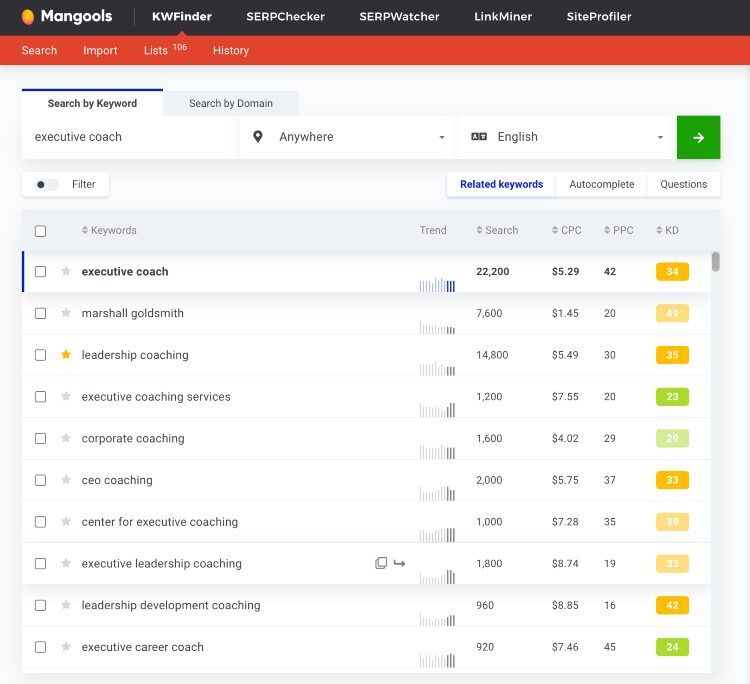Viewport: 750px width, 684px height.
Task: Check the corporate coaching row checkbox
Action: pos(41,438)
